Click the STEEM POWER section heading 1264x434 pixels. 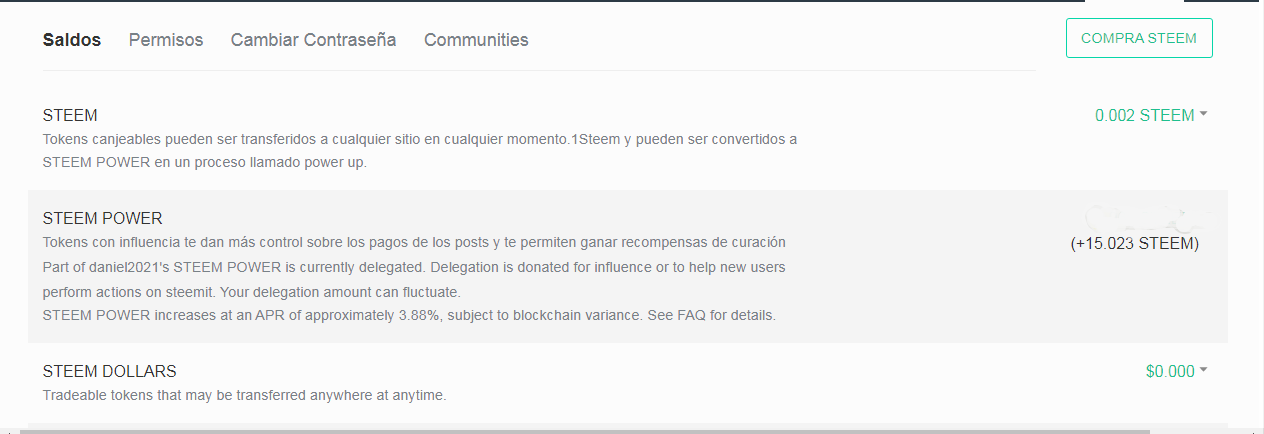102,218
